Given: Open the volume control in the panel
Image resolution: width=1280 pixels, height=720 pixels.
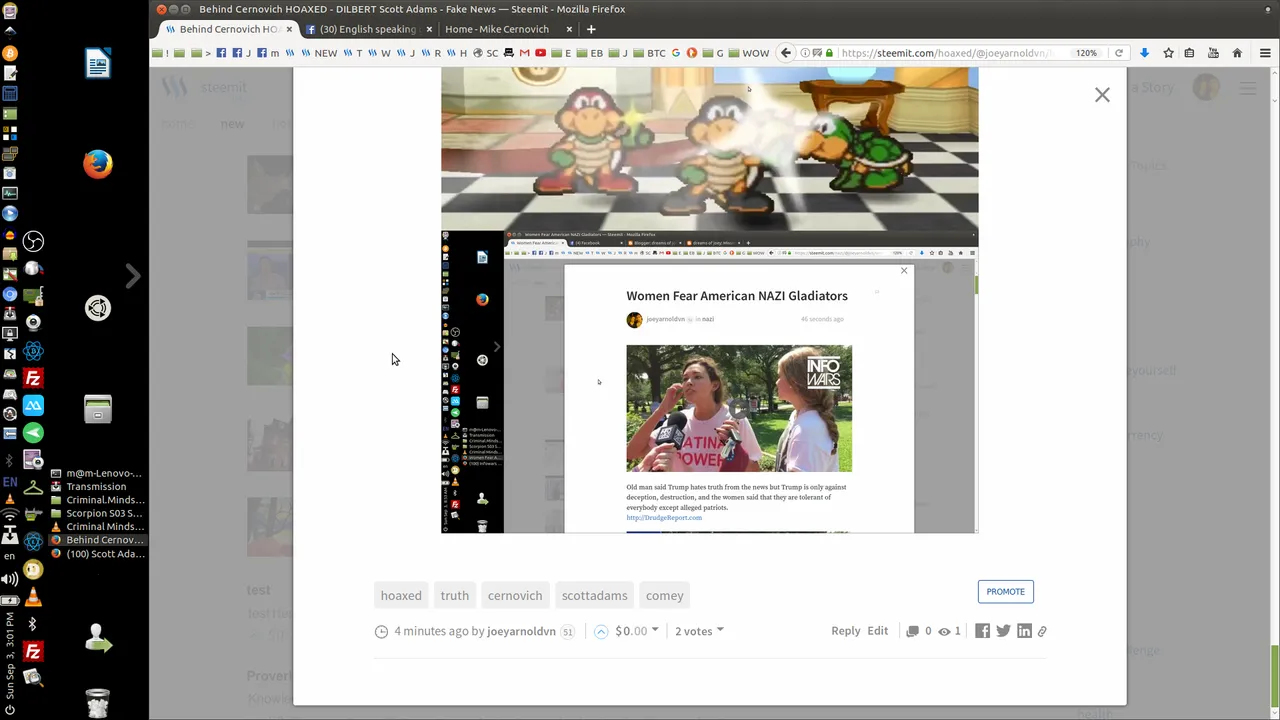Looking at the screenshot, I should click(x=10, y=579).
